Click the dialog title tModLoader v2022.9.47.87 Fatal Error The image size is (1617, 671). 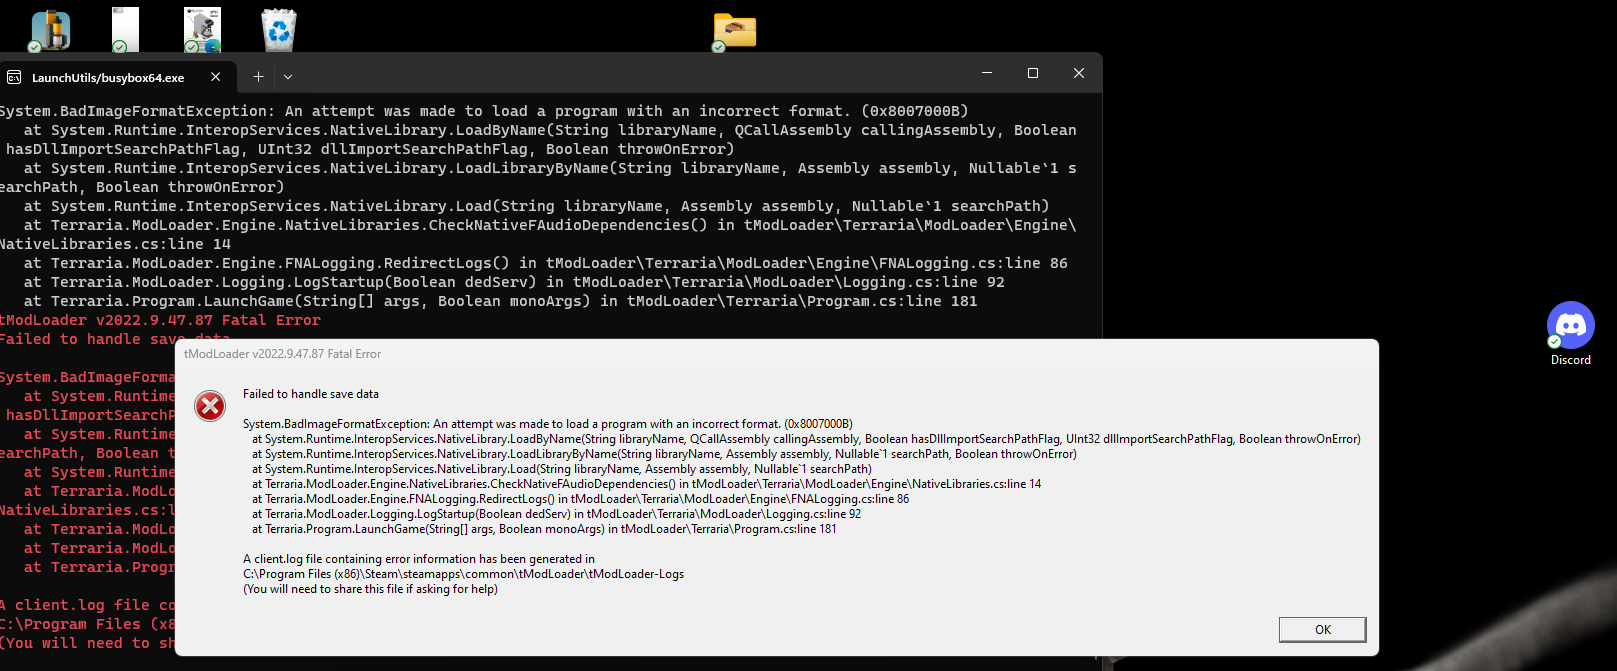283,354
